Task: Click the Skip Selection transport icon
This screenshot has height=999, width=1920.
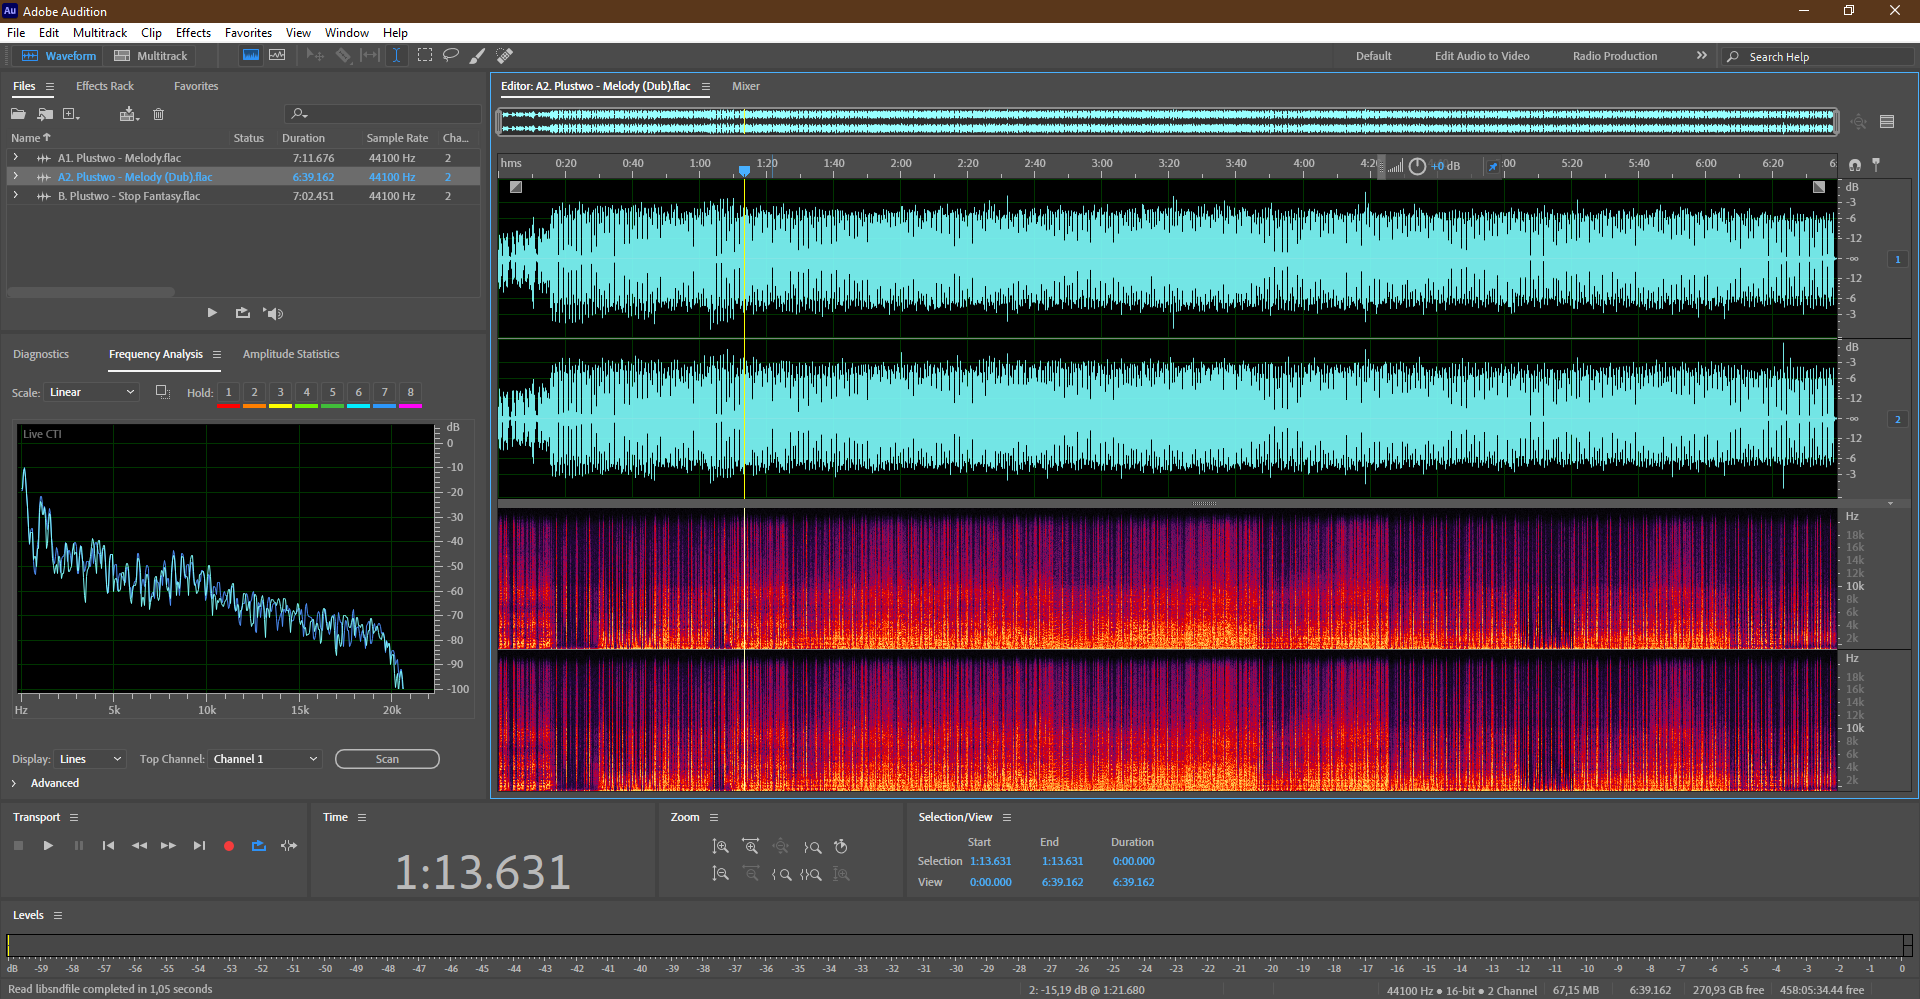Action: coord(289,846)
